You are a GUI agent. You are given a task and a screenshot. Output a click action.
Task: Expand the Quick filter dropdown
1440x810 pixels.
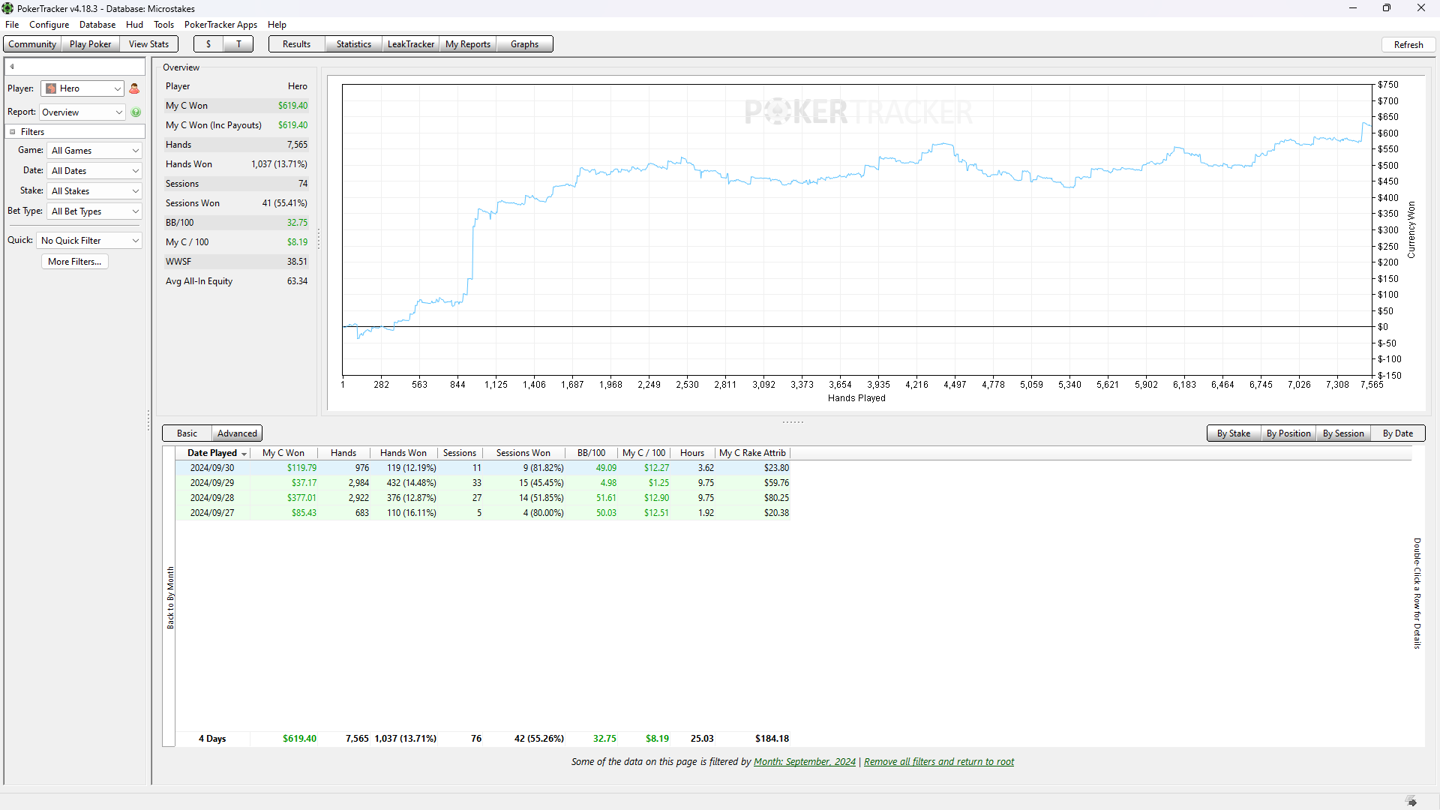(x=89, y=241)
